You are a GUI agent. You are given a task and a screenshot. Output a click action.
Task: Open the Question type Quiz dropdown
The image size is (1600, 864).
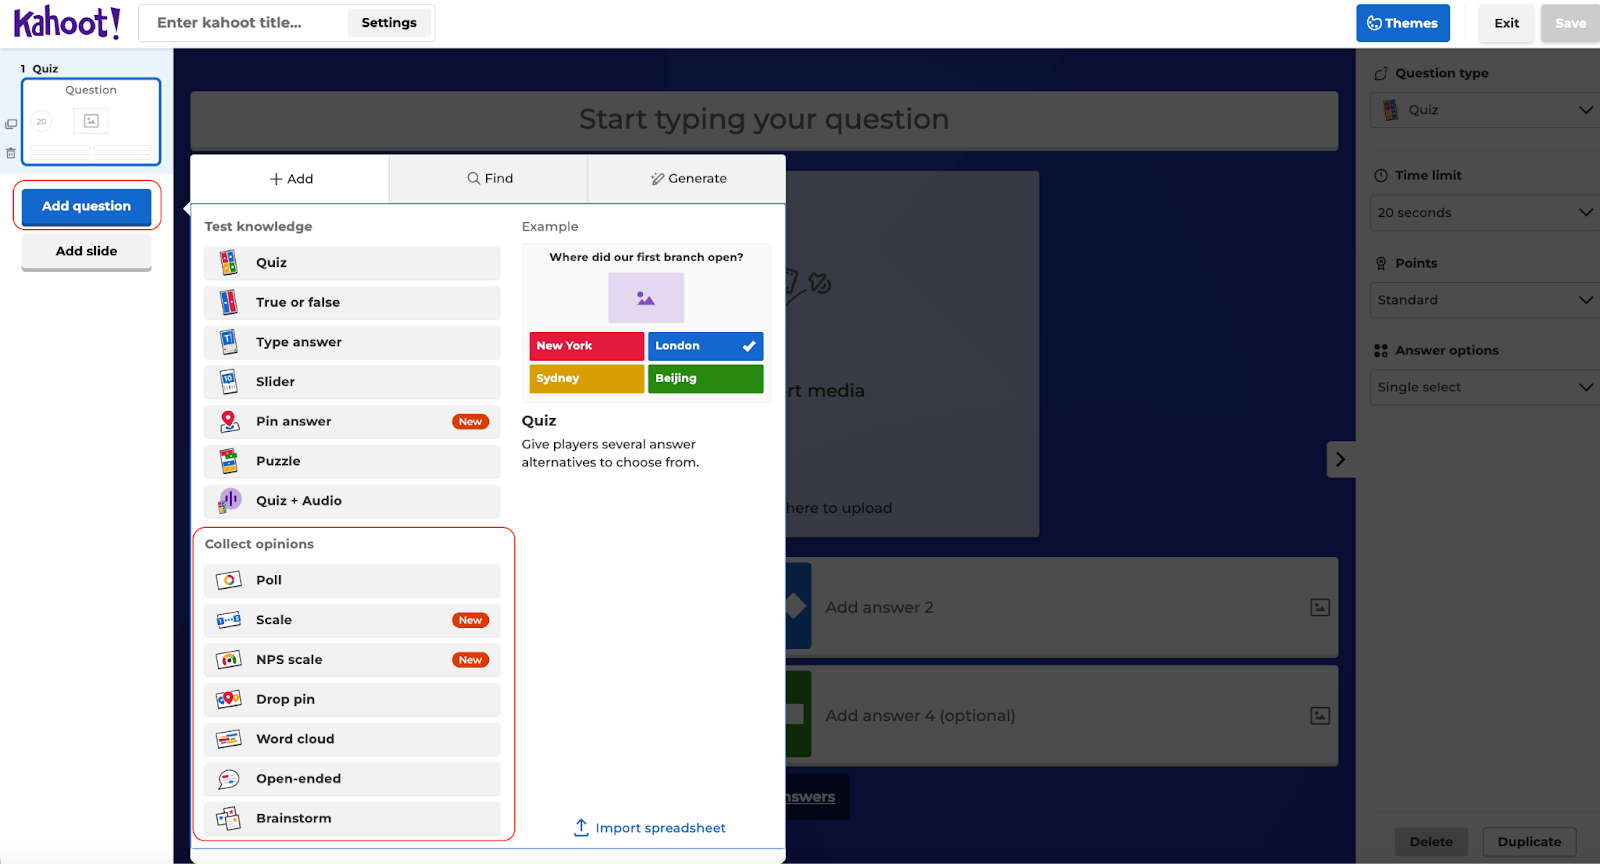tap(1484, 110)
